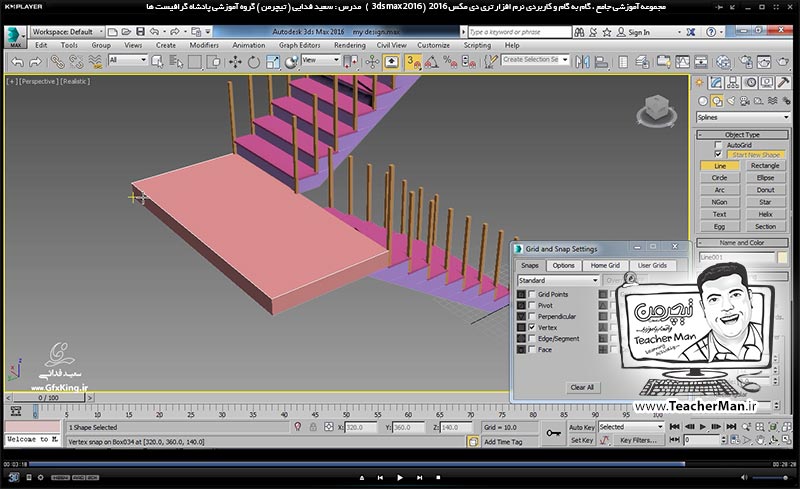The width and height of the screenshot is (800, 489).
Task: Toggle the Auto Key button
Action: pos(582,427)
